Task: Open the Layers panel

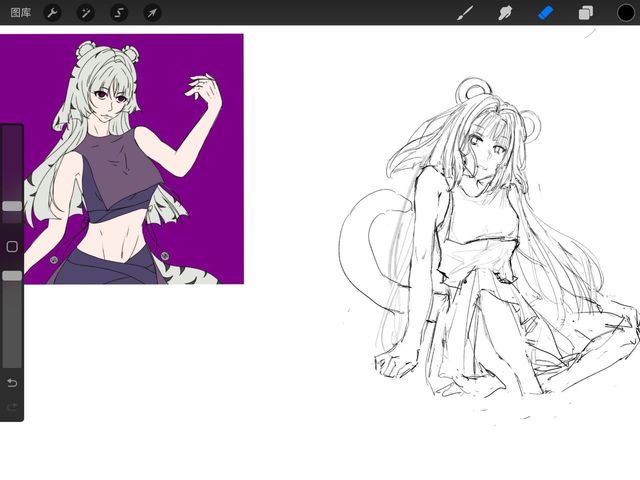Action: [585, 13]
